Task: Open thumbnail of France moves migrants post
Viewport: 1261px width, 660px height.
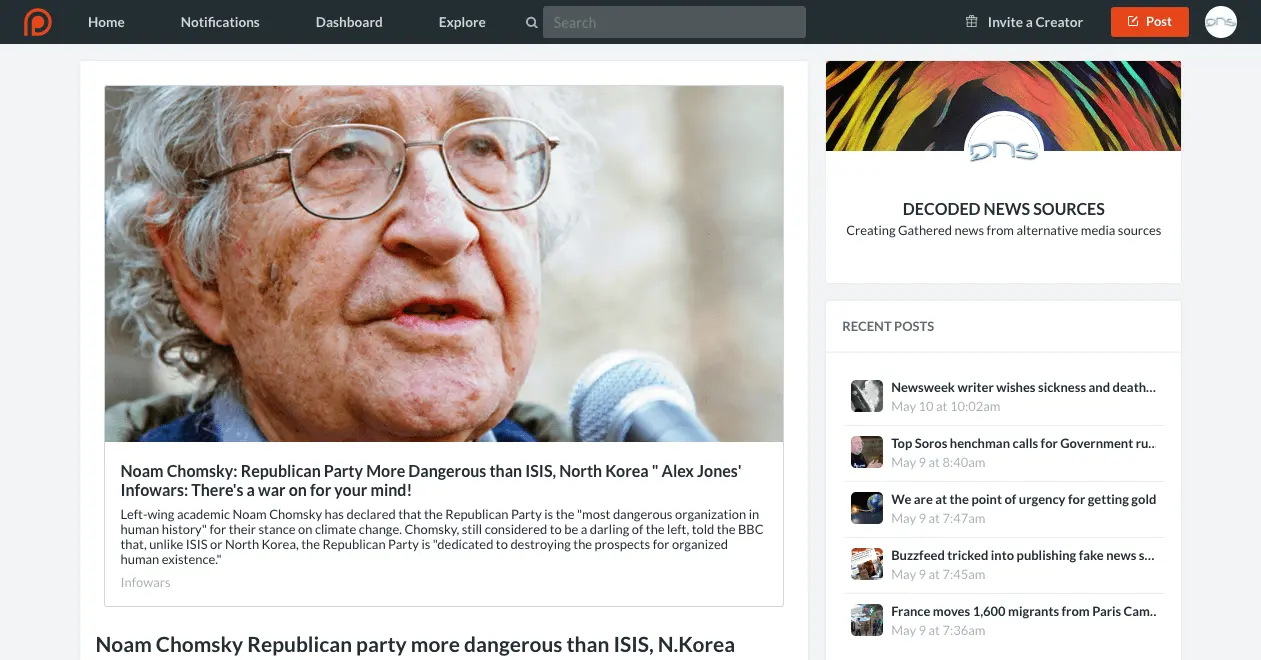Action: [x=867, y=620]
